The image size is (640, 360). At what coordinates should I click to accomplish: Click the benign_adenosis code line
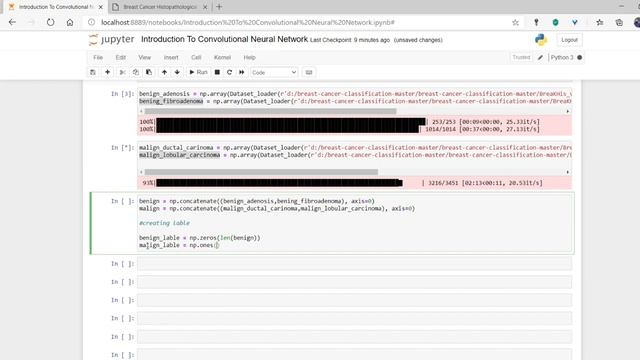[x=355, y=94]
